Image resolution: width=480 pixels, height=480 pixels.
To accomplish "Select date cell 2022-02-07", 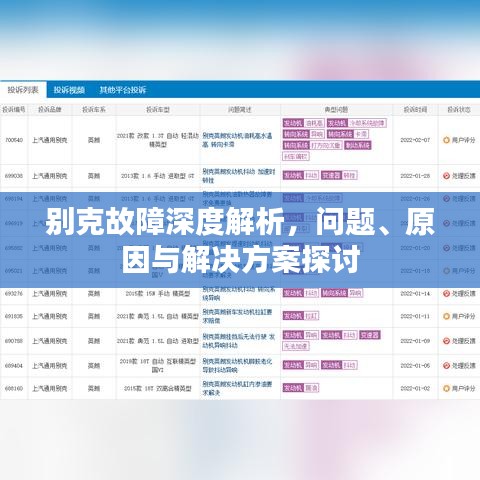I will (415, 140).
